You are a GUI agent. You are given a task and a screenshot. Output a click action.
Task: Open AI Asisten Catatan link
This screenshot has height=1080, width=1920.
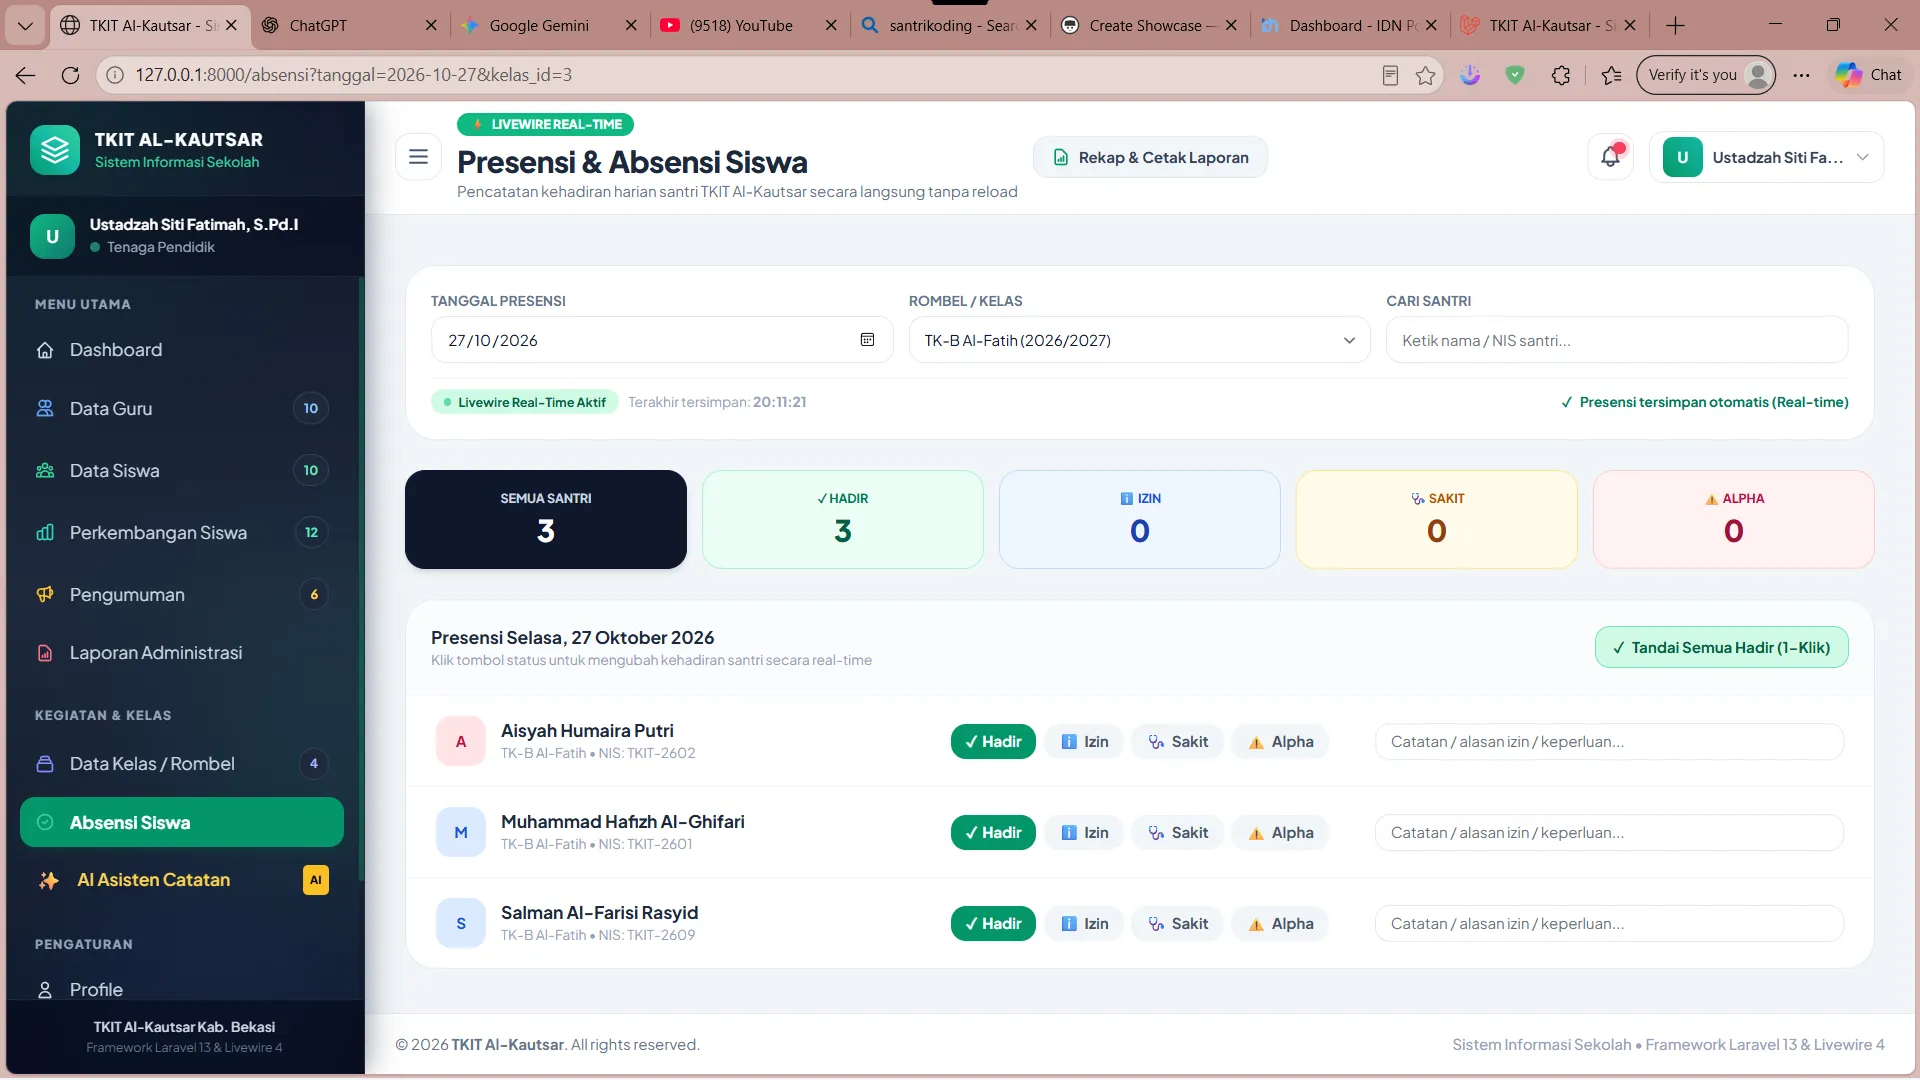[x=182, y=880]
